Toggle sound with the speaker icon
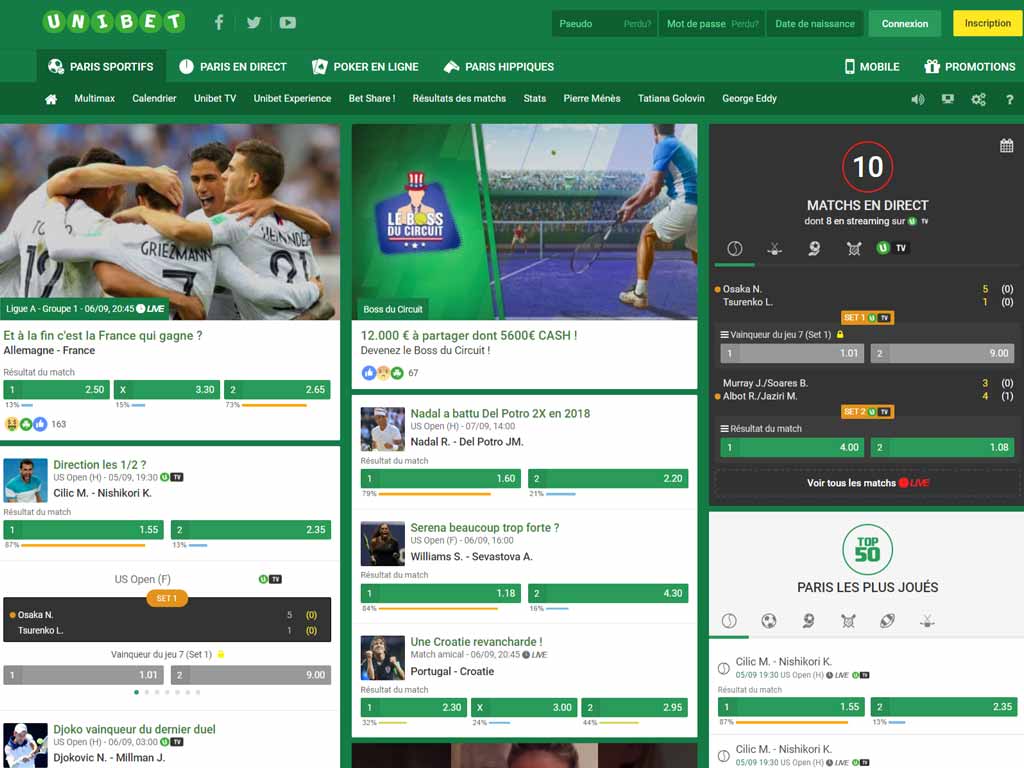Screen dimensions: 1024x768 (918, 99)
